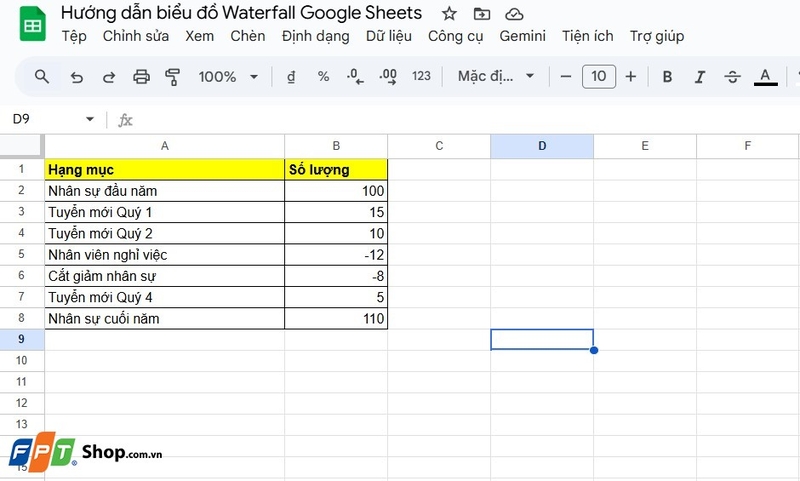Increase font size with plus button
The height and width of the screenshot is (481, 800).
pos(631,77)
